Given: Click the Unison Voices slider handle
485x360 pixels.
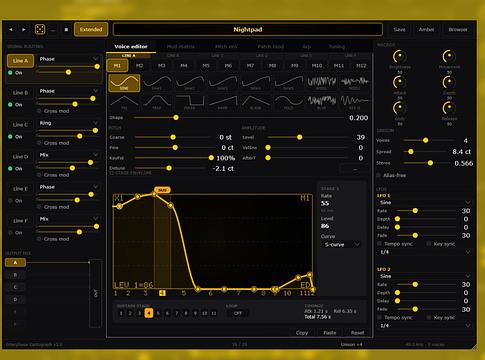Looking at the screenshot, I should (425, 140).
